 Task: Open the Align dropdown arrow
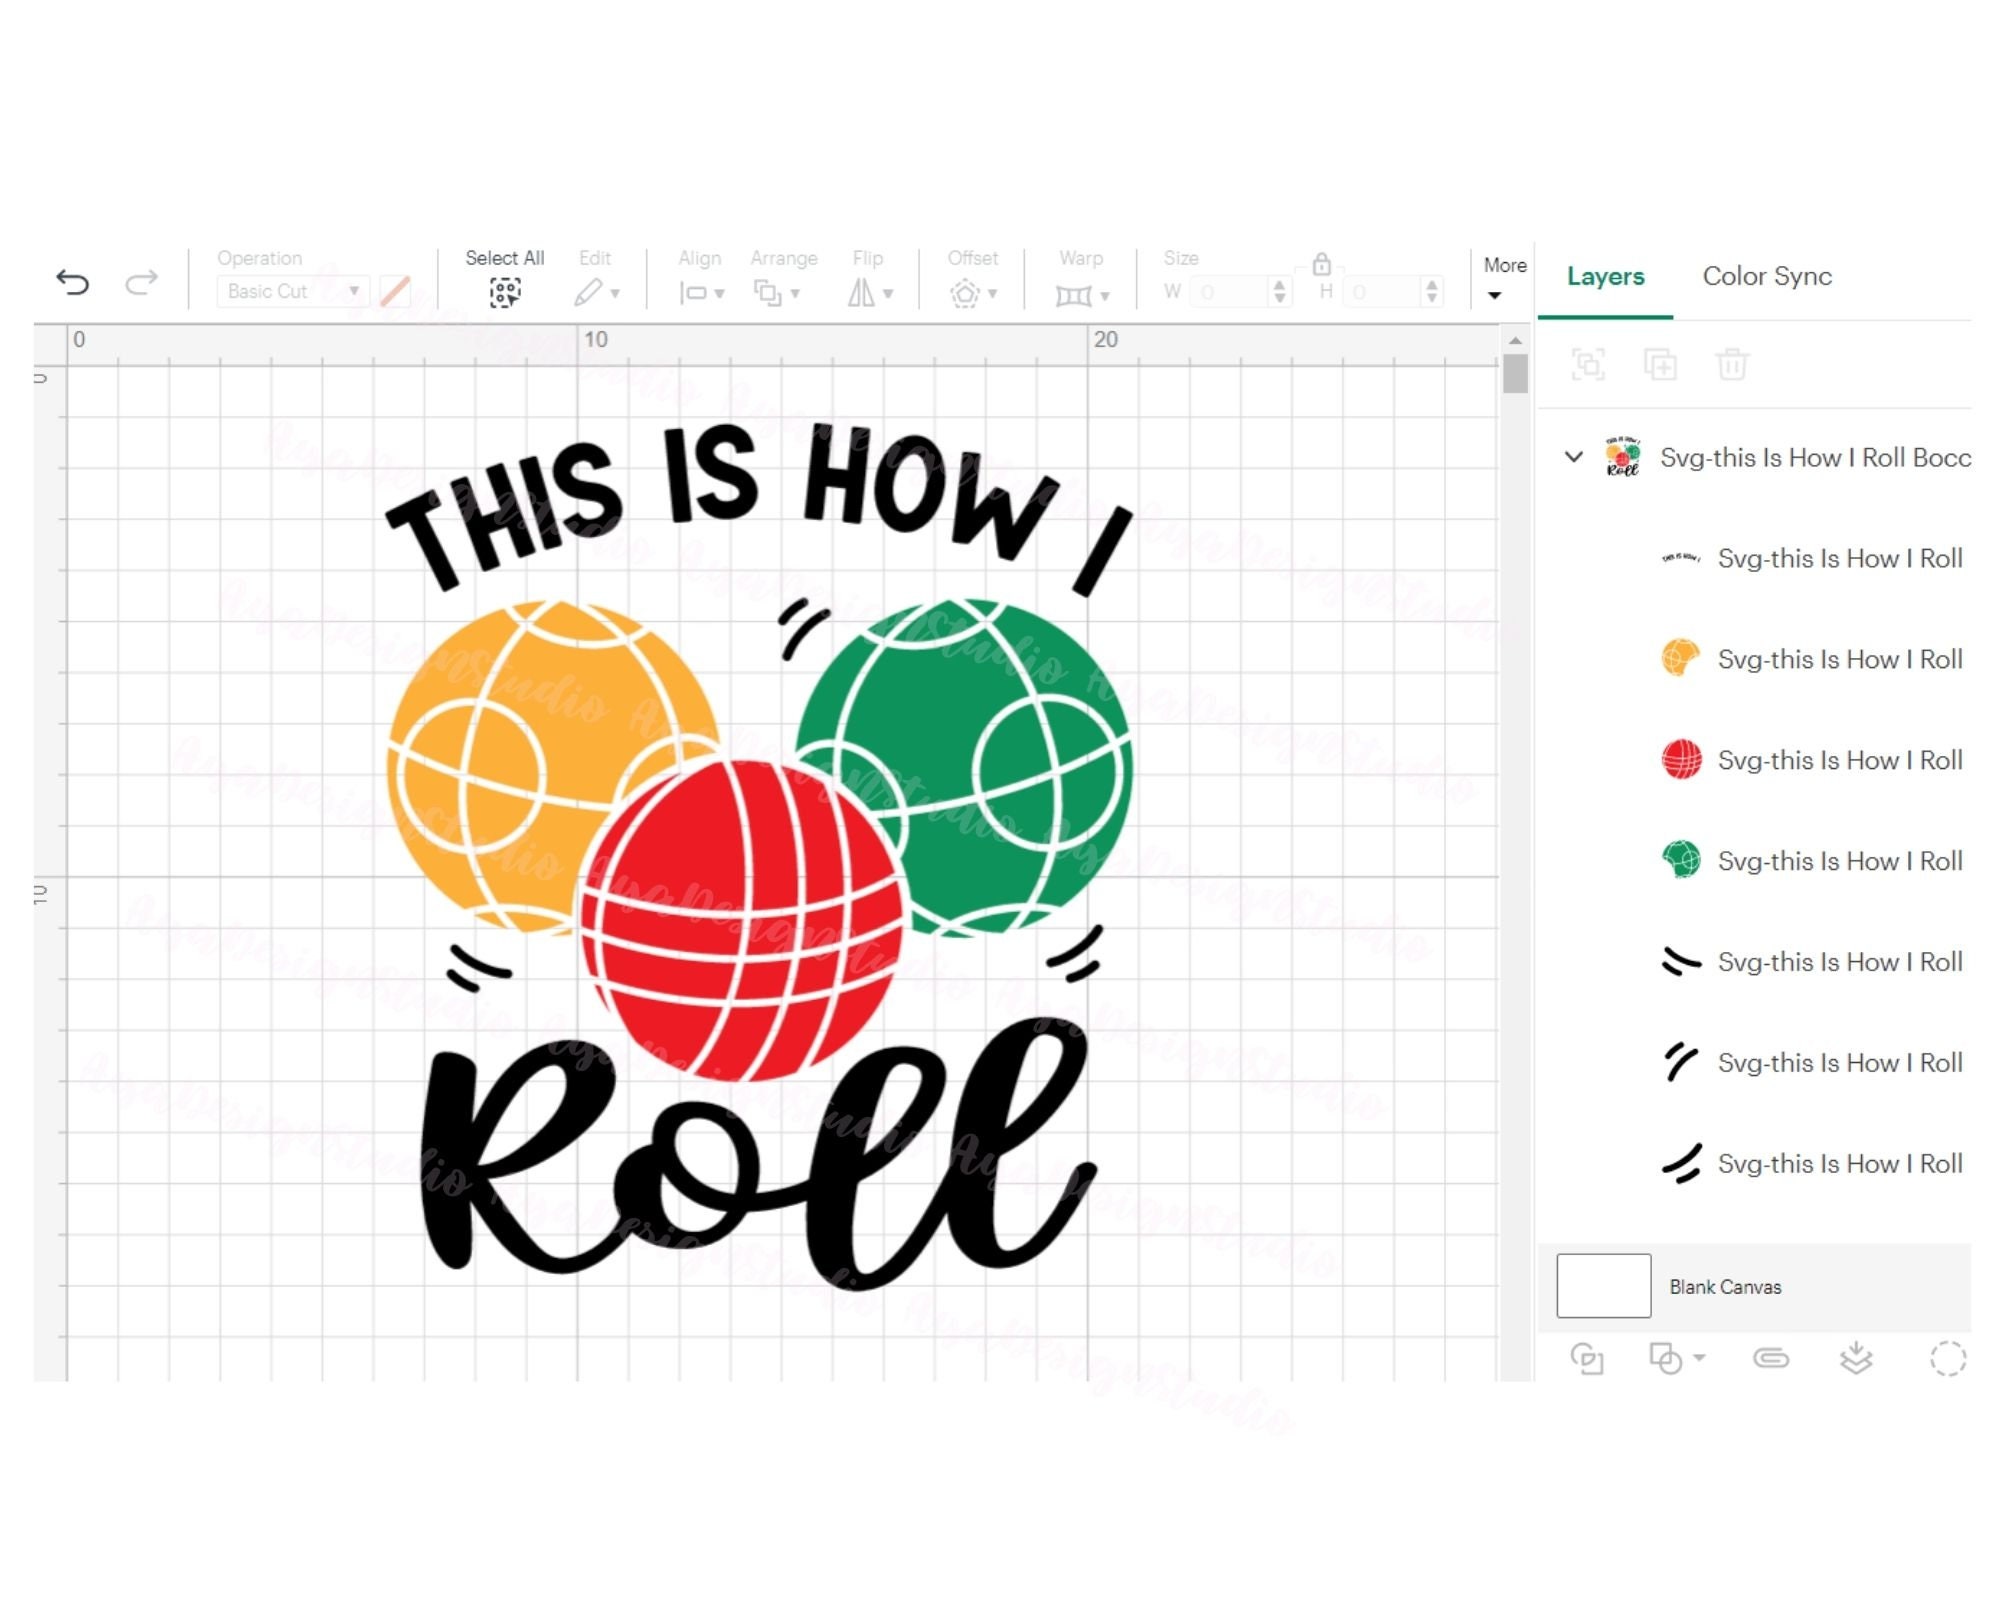[719, 294]
